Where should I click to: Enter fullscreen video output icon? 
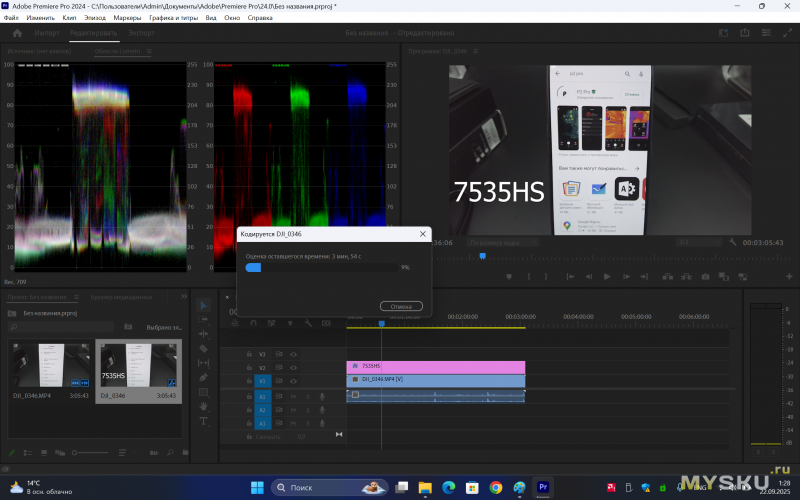point(787,33)
